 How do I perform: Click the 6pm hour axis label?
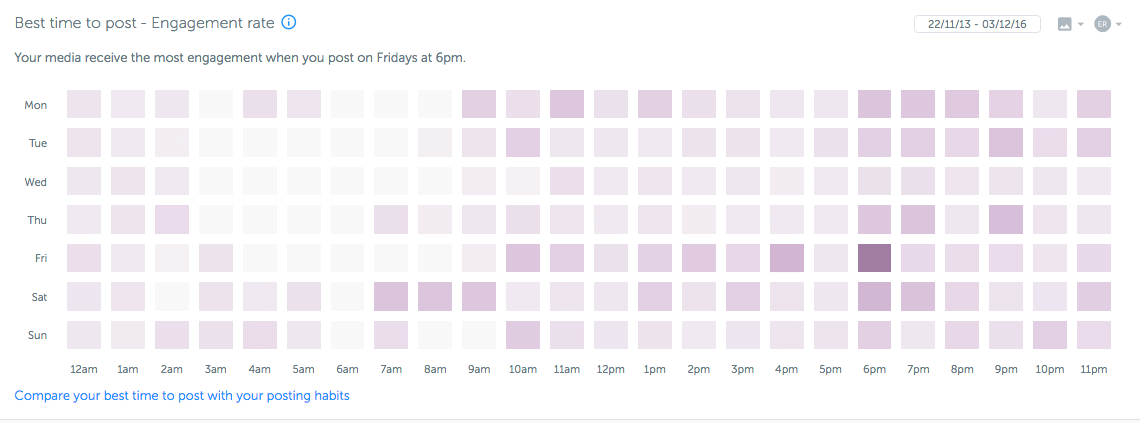874,370
